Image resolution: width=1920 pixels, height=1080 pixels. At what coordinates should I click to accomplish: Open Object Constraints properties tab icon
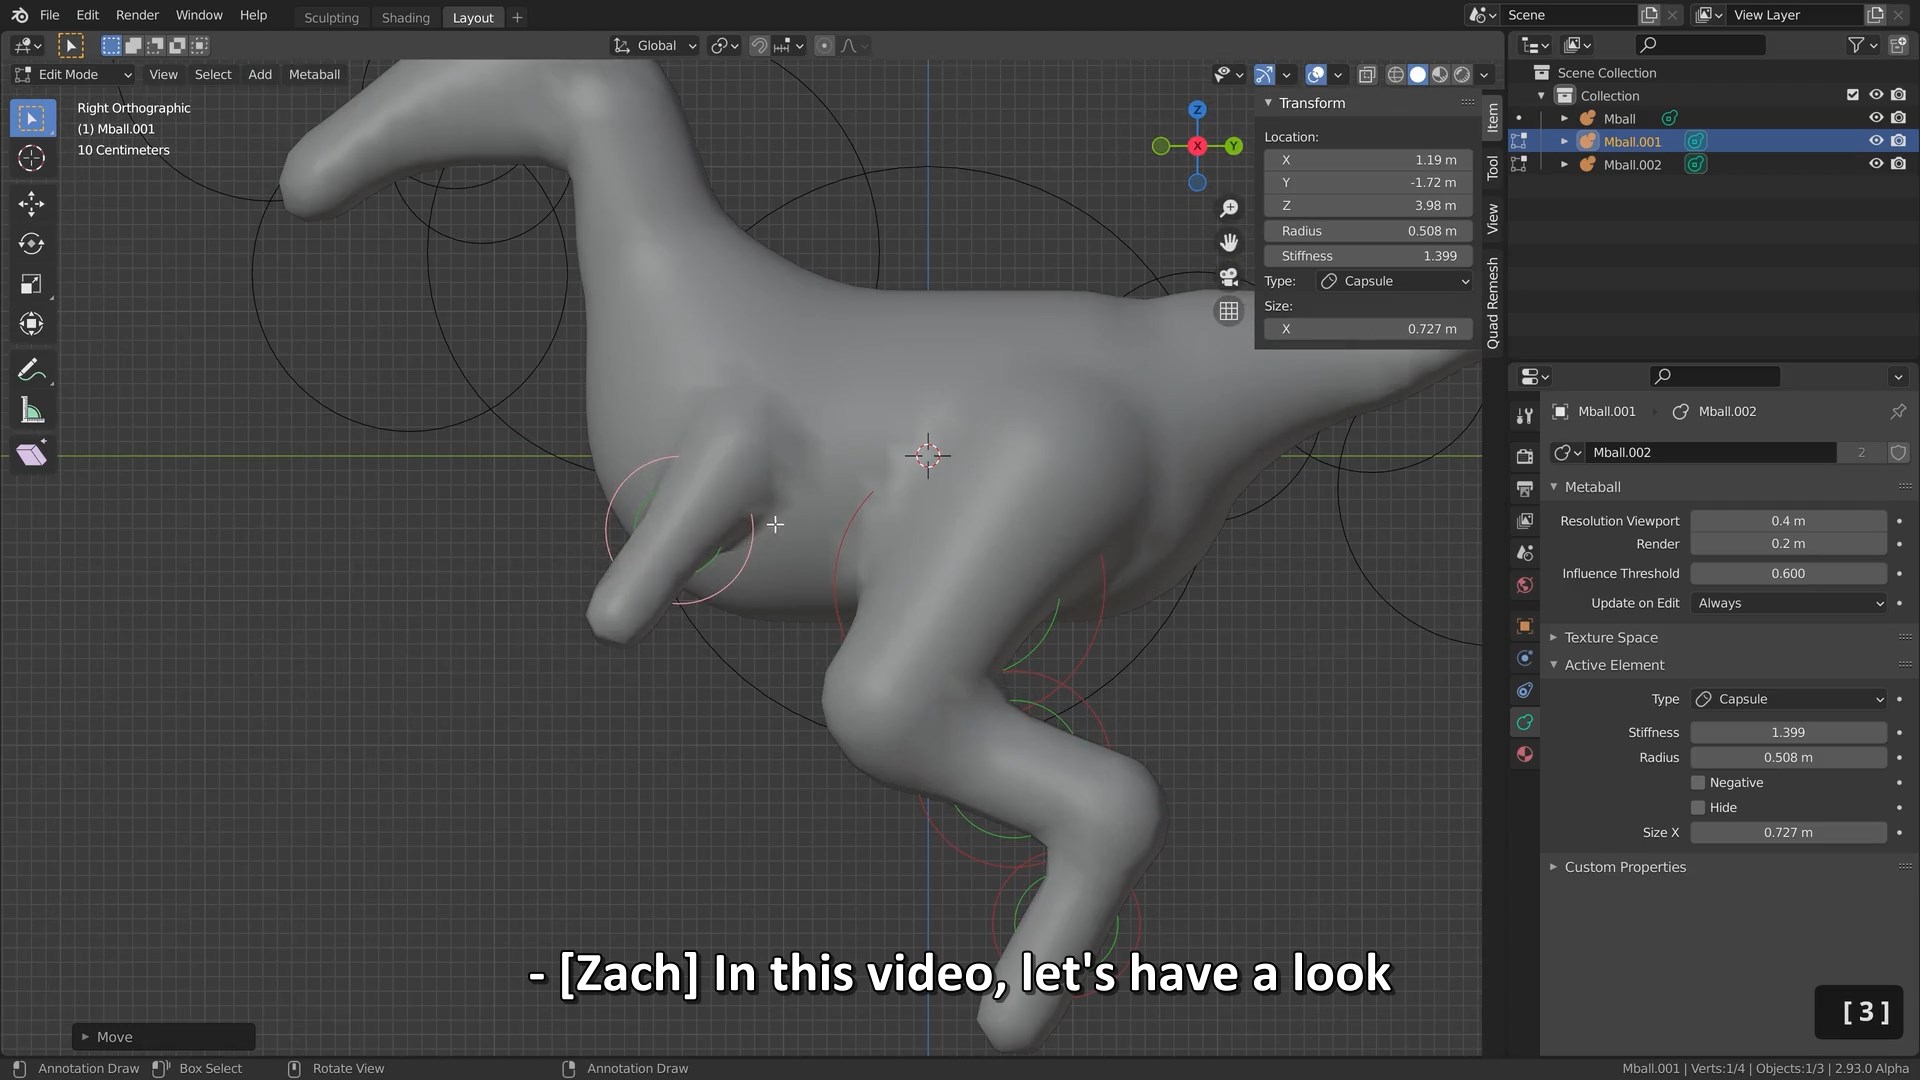pyautogui.click(x=1524, y=690)
